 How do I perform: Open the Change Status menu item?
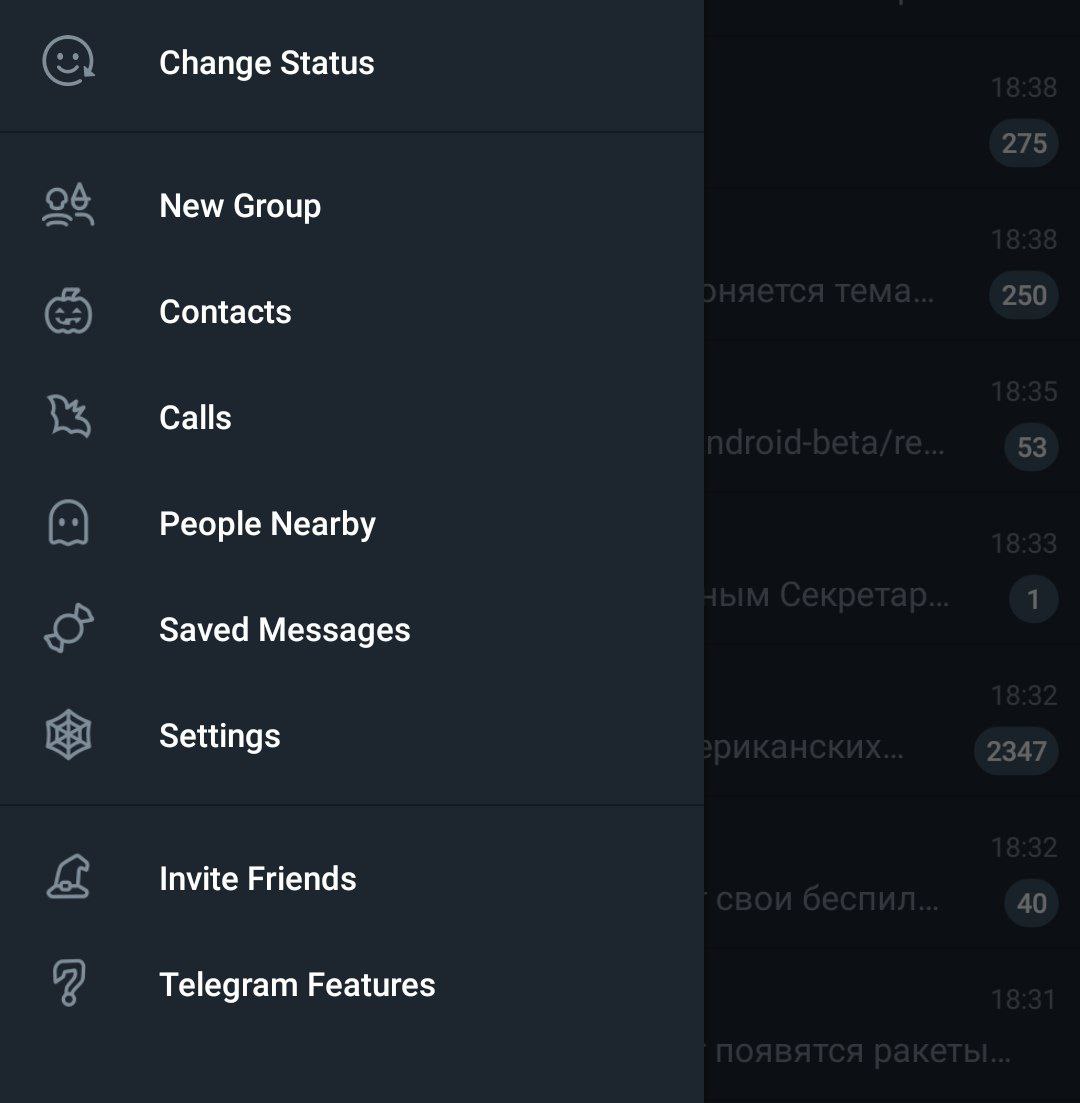[x=266, y=63]
